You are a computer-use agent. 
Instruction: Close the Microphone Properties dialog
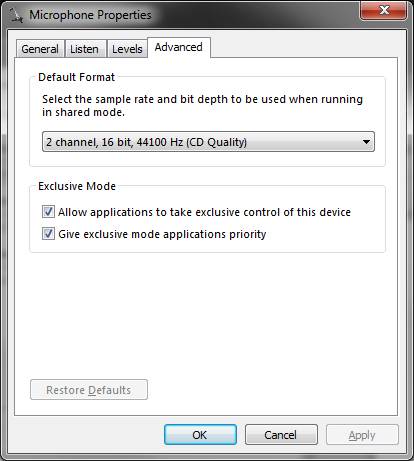(x=384, y=10)
